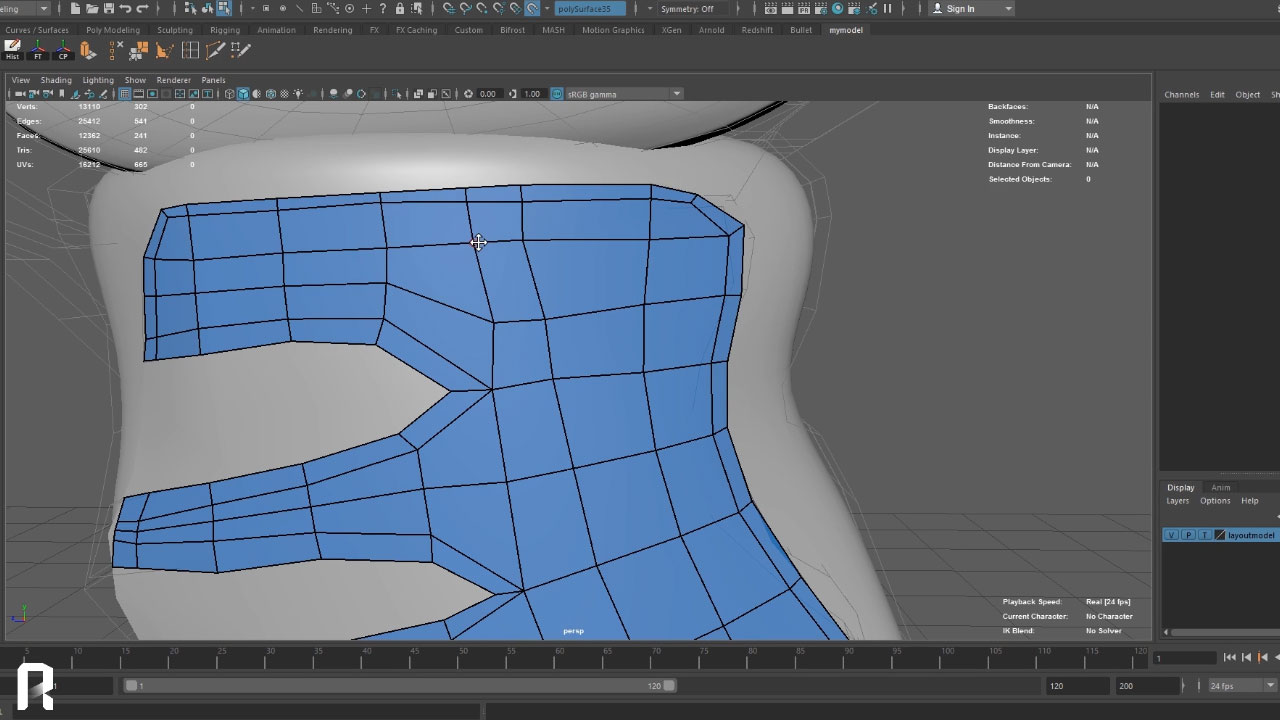Viewport: 1280px width, 720px height.
Task: Switch to the Poly Modeling shelf tab
Action: pos(113,30)
